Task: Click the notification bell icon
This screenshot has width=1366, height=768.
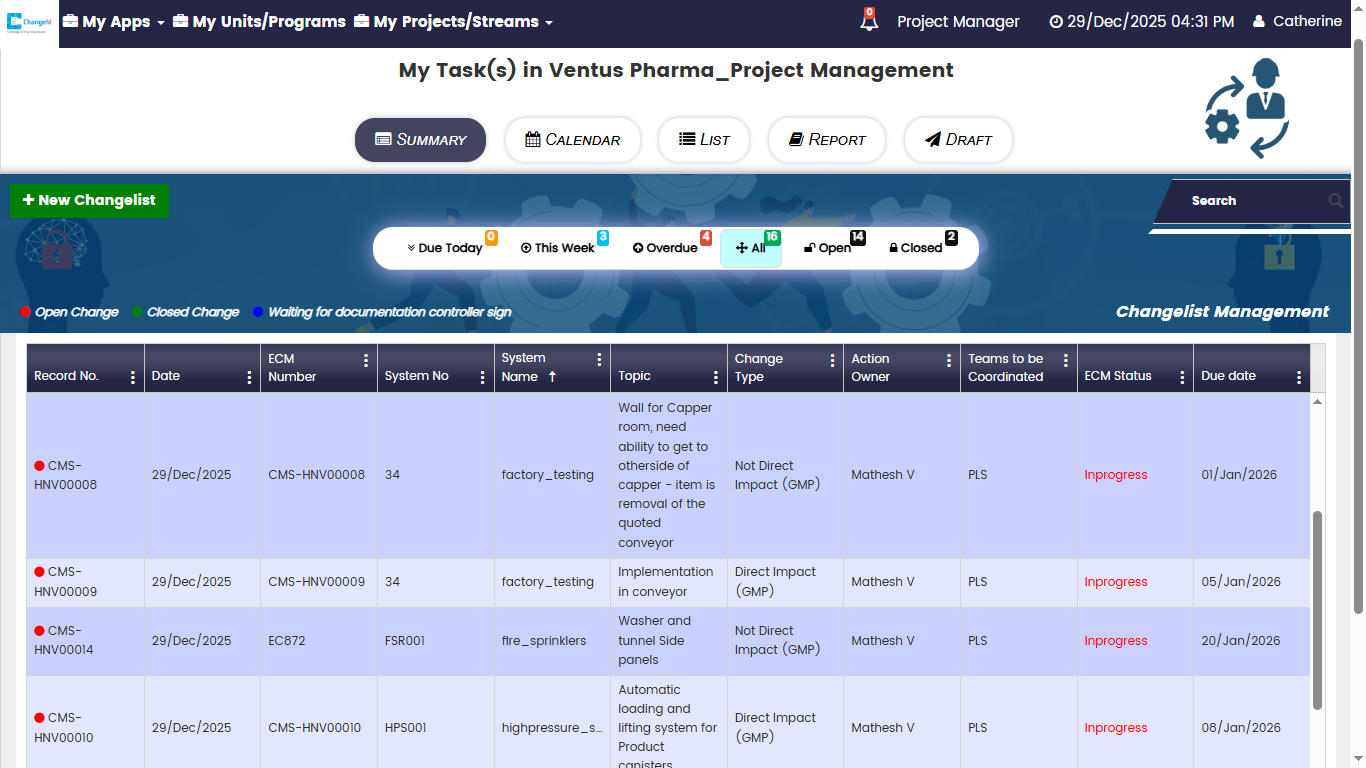Action: coord(869,21)
